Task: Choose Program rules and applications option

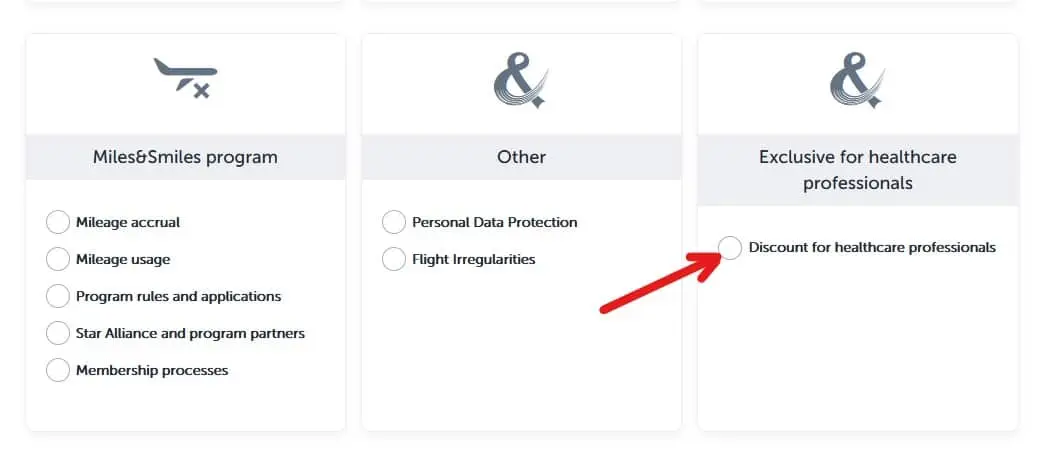Action: pyautogui.click(x=58, y=296)
